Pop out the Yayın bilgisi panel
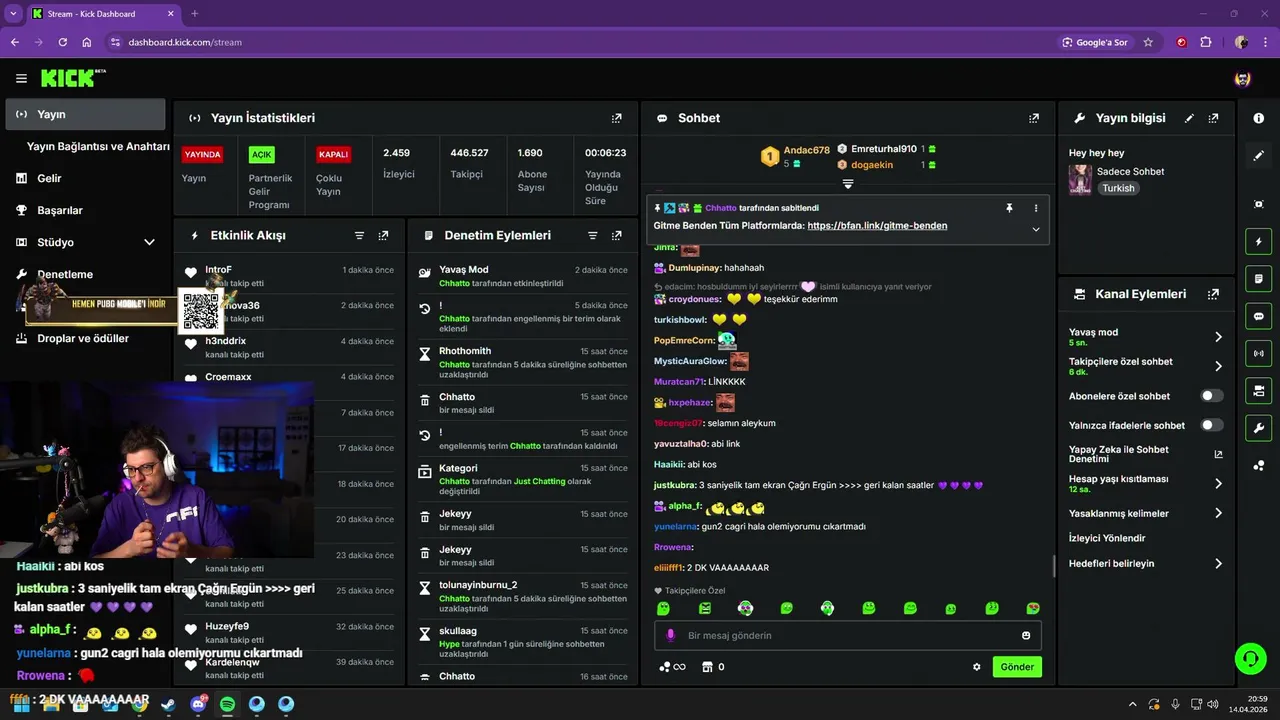1280x720 pixels. coord(1213,118)
